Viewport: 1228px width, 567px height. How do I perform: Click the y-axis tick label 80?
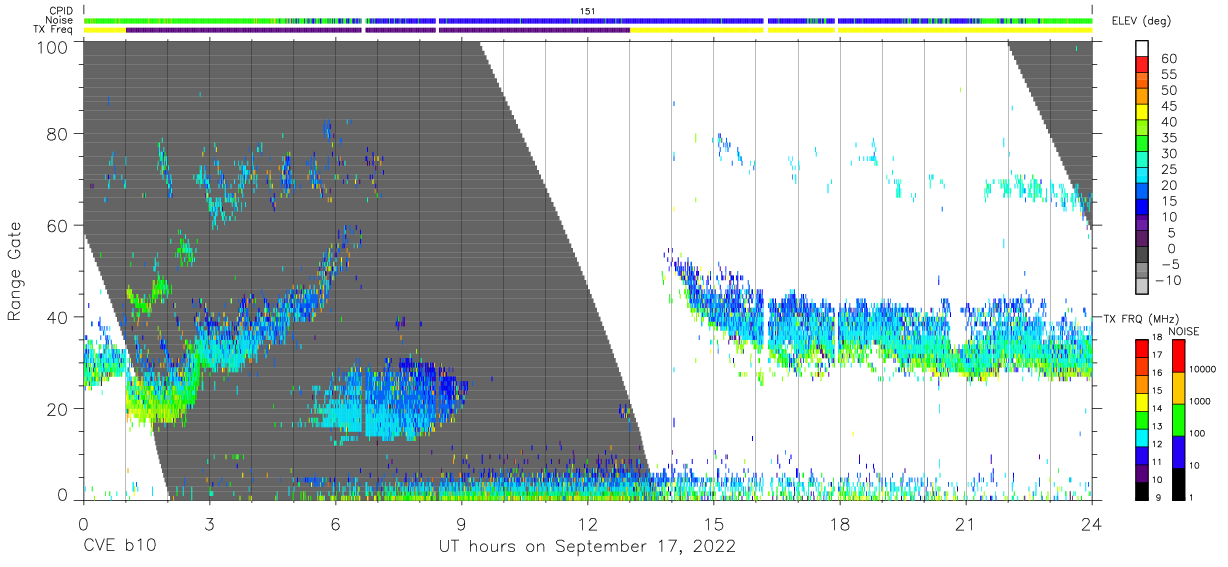point(57,133)
